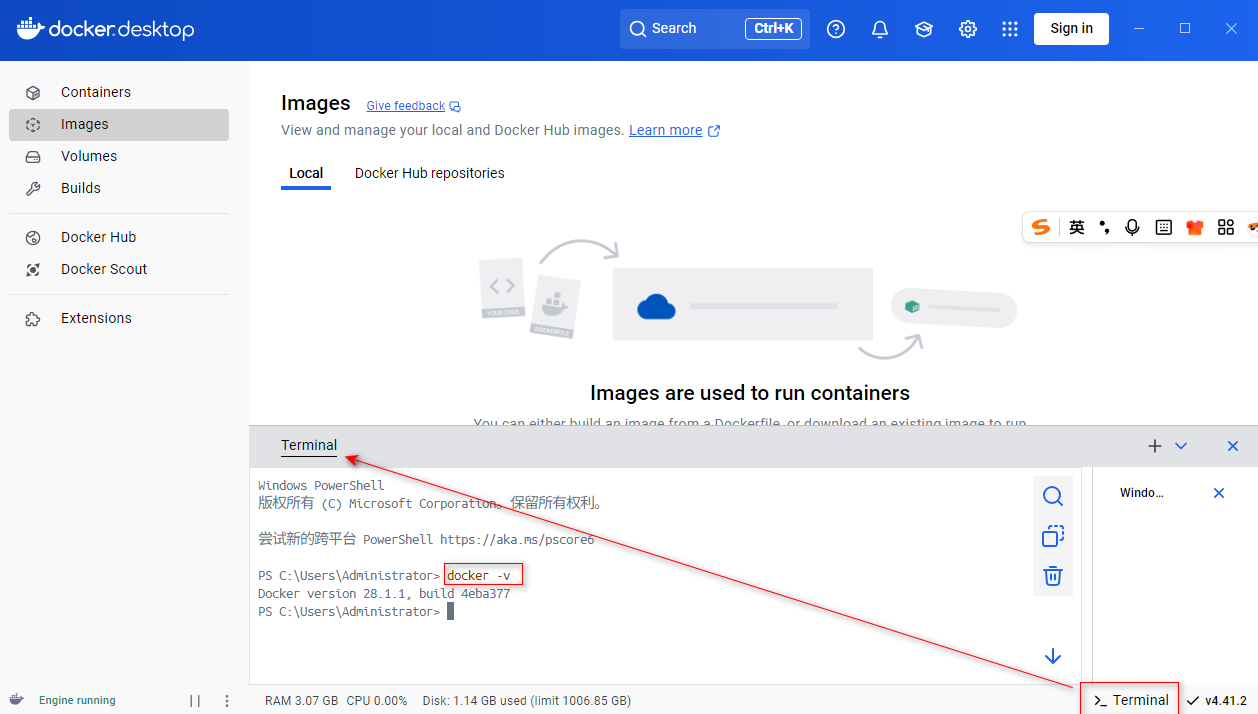1258x714 pixels.
Task: Click the IME microphone icon
Action: pyautogui.click(x=1132, y=227)
